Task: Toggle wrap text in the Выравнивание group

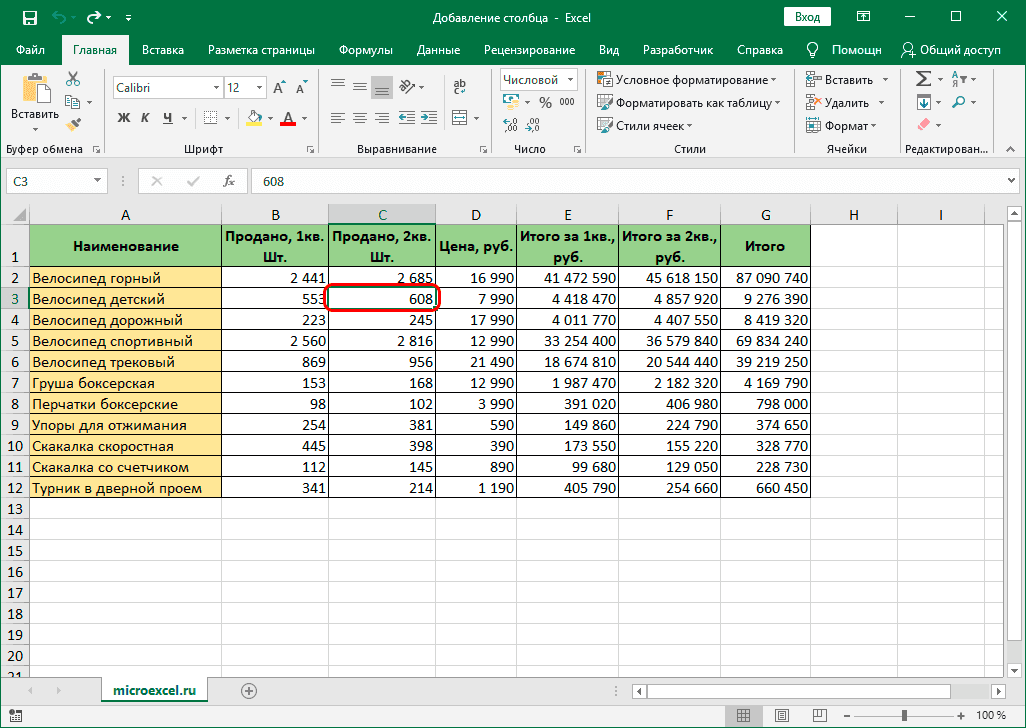Action: [x=459, y=87]
